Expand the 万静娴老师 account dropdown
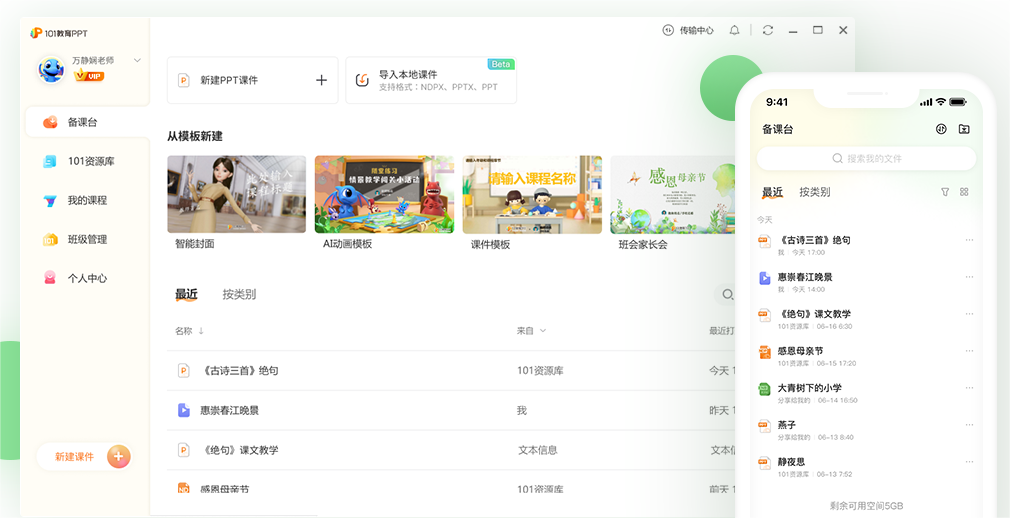Image resolution: width=1010 pixels, height=518 pixels. click(x=137, y=60)
